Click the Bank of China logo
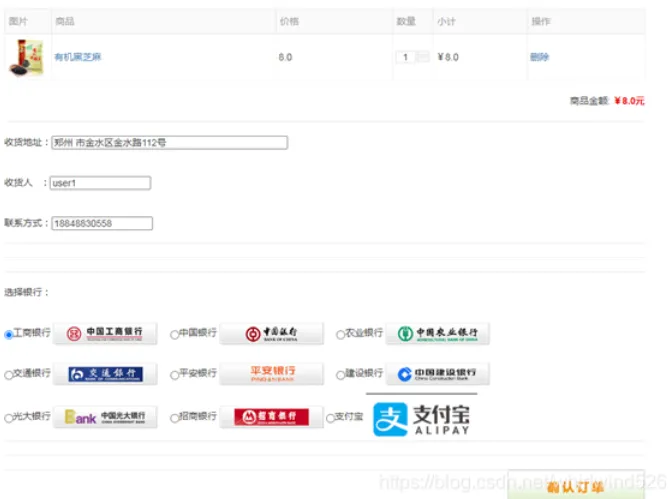The width and height of the screenshot is (671, 499). 271,333
